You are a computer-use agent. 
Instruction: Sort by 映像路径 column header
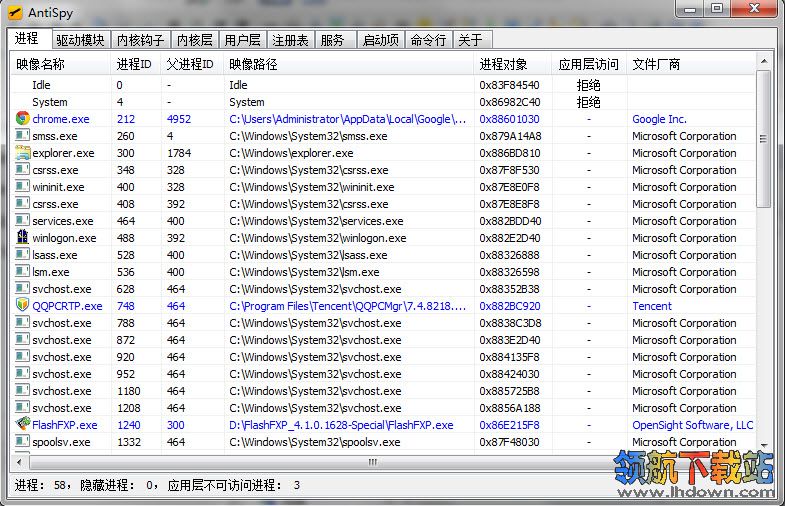[x=348, y=64]
